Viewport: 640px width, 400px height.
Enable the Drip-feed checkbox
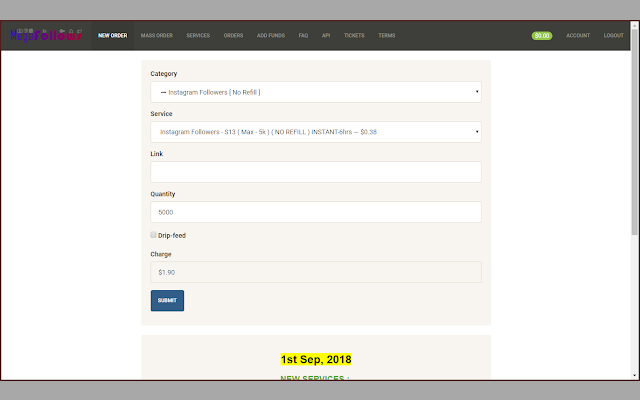153,235
